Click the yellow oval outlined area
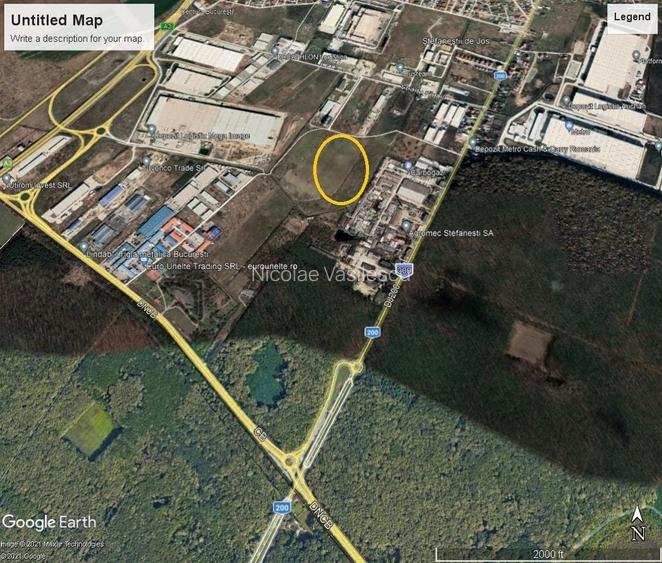 click(x=341, y=169)
